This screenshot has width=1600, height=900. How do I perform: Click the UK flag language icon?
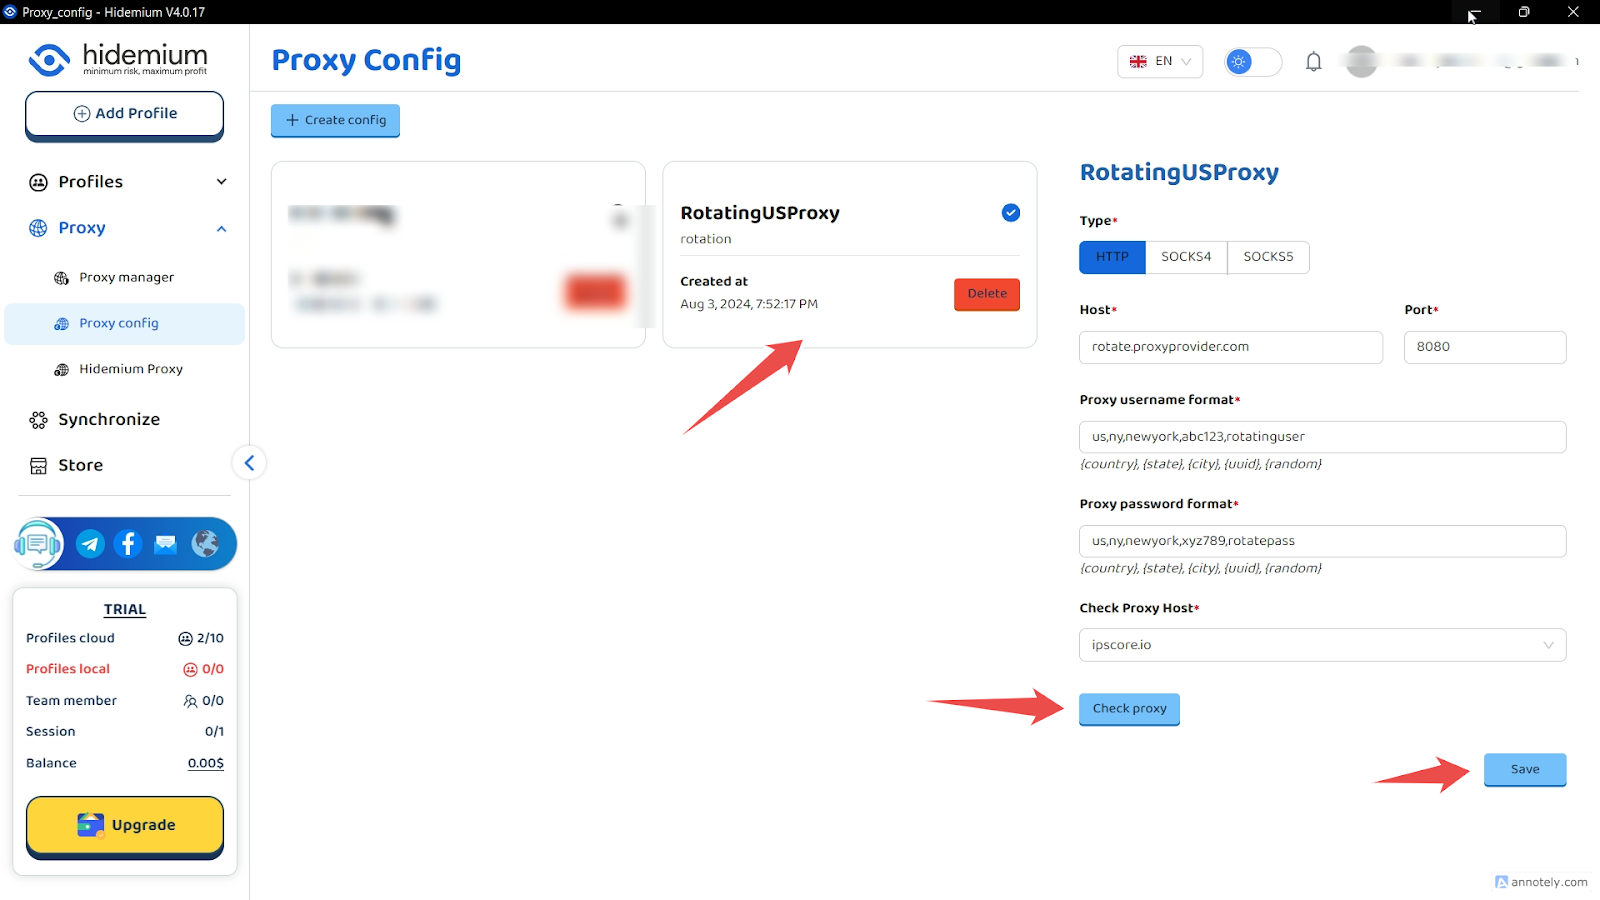click(1138, 62)
